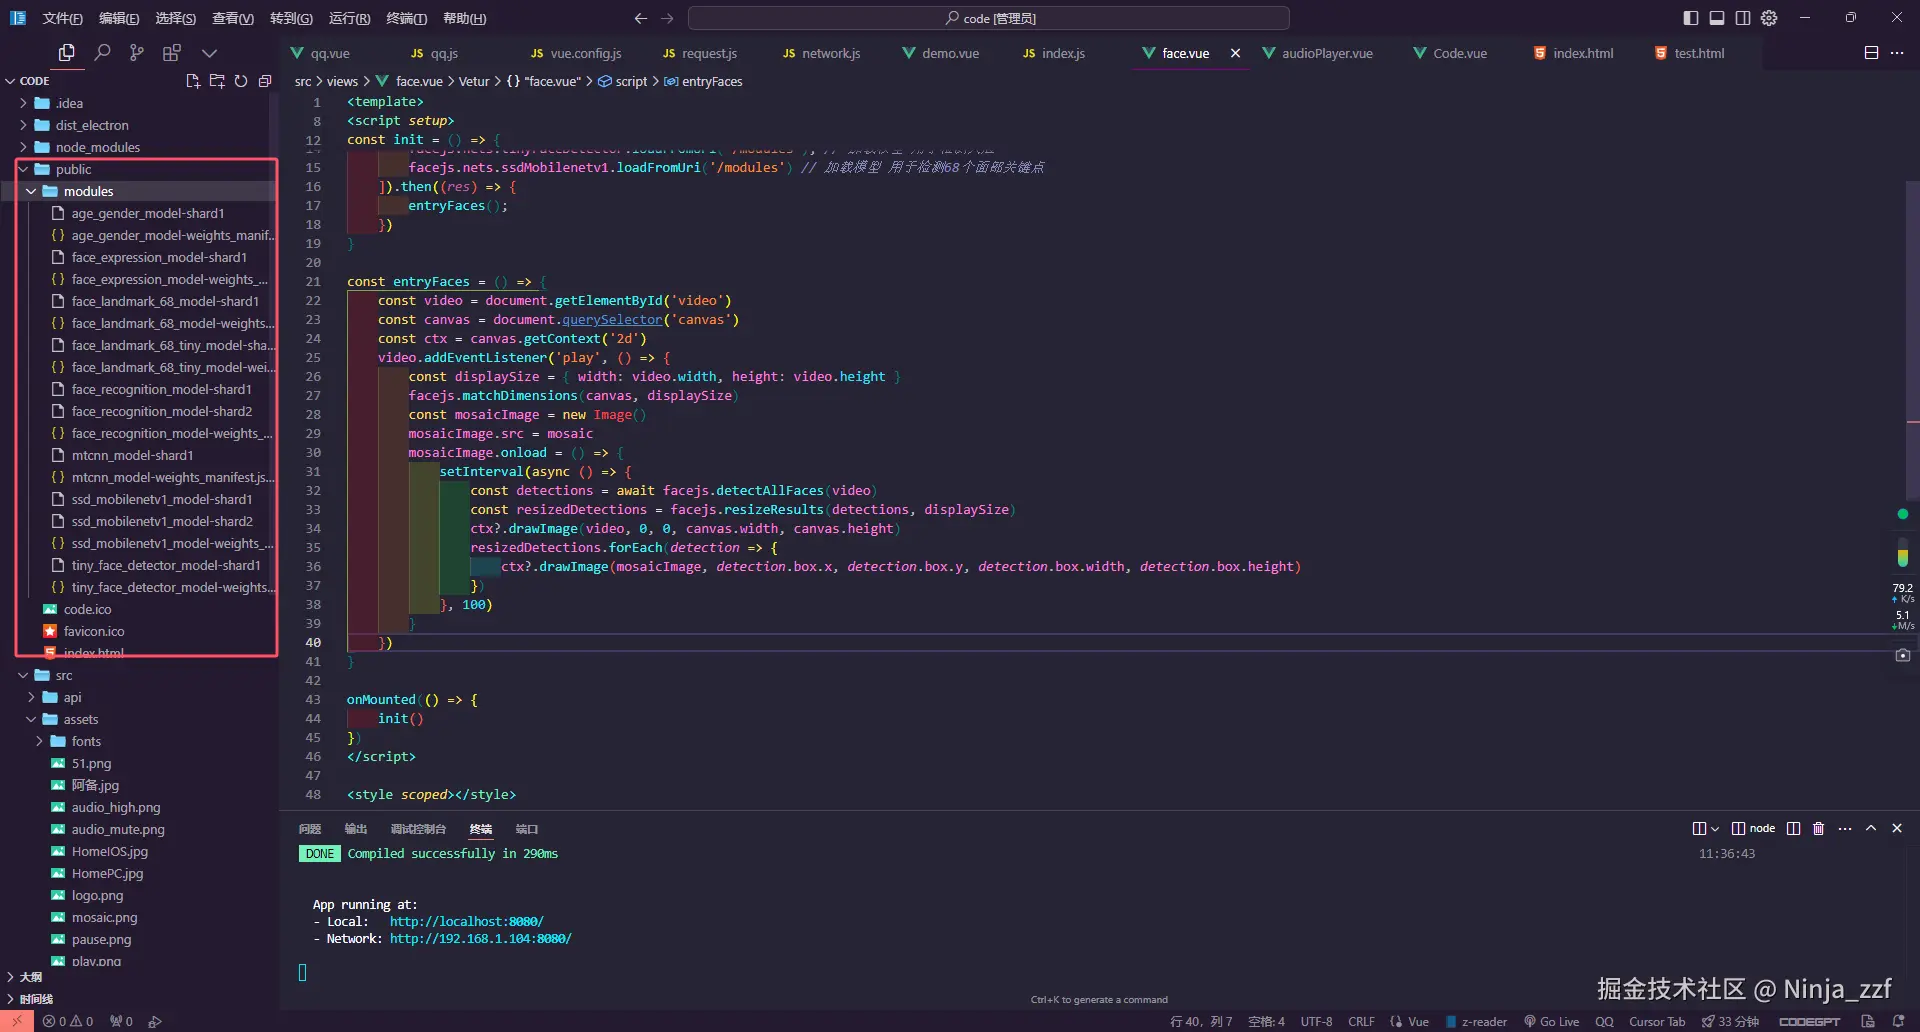This screenshot has width=1920, height=1032.
Task: Split the editor layout
Action: point(1872,53)
